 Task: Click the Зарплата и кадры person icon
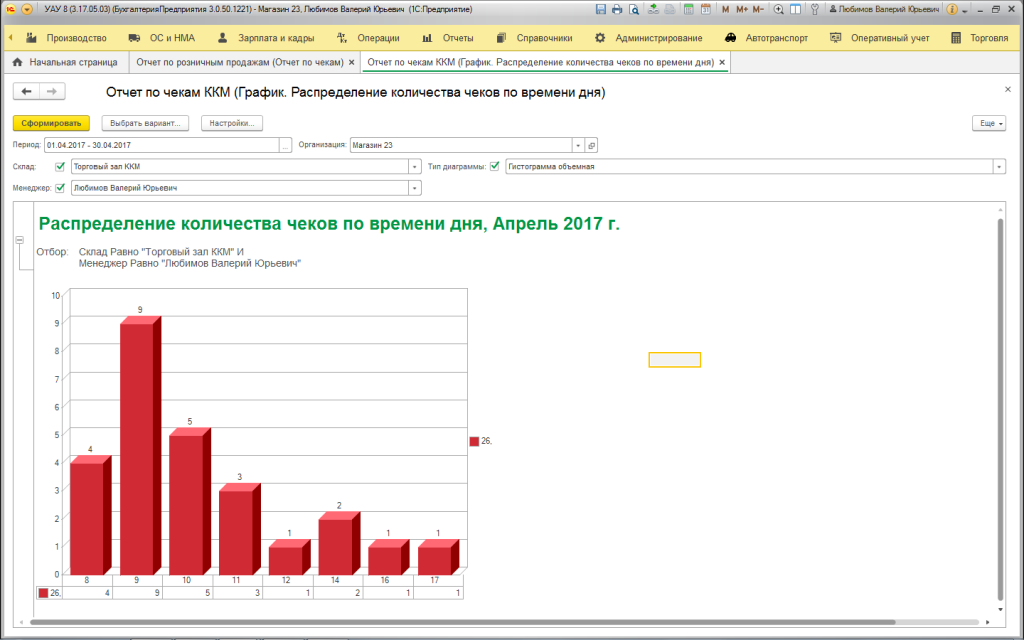click(223, 38)
